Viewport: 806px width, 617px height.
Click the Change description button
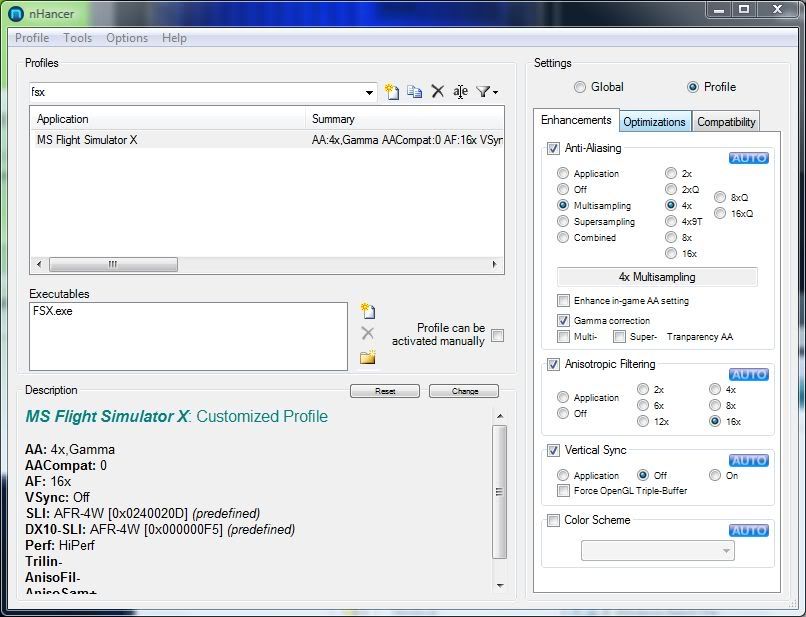pyautogui.click(x=464, y=391)
